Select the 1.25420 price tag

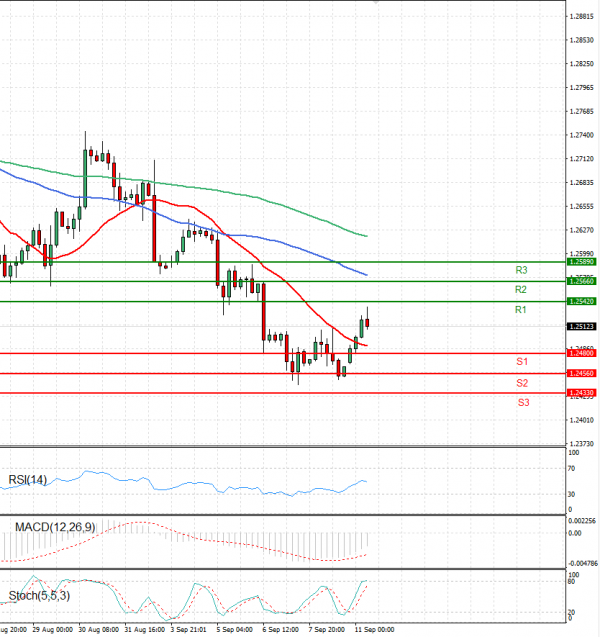(x=582, y=301)
